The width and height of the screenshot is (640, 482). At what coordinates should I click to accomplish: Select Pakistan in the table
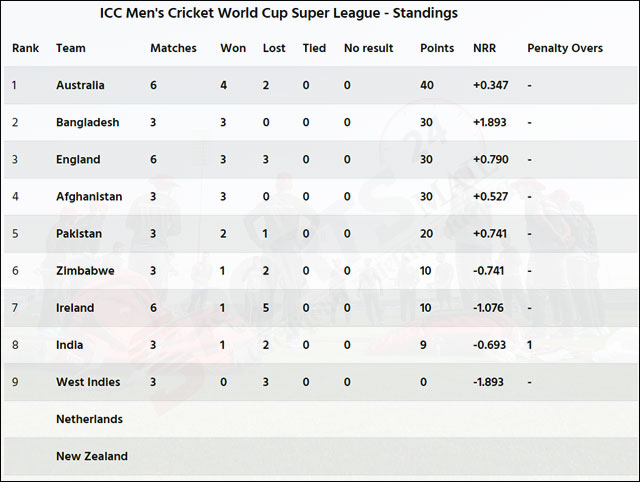[79, 234]
